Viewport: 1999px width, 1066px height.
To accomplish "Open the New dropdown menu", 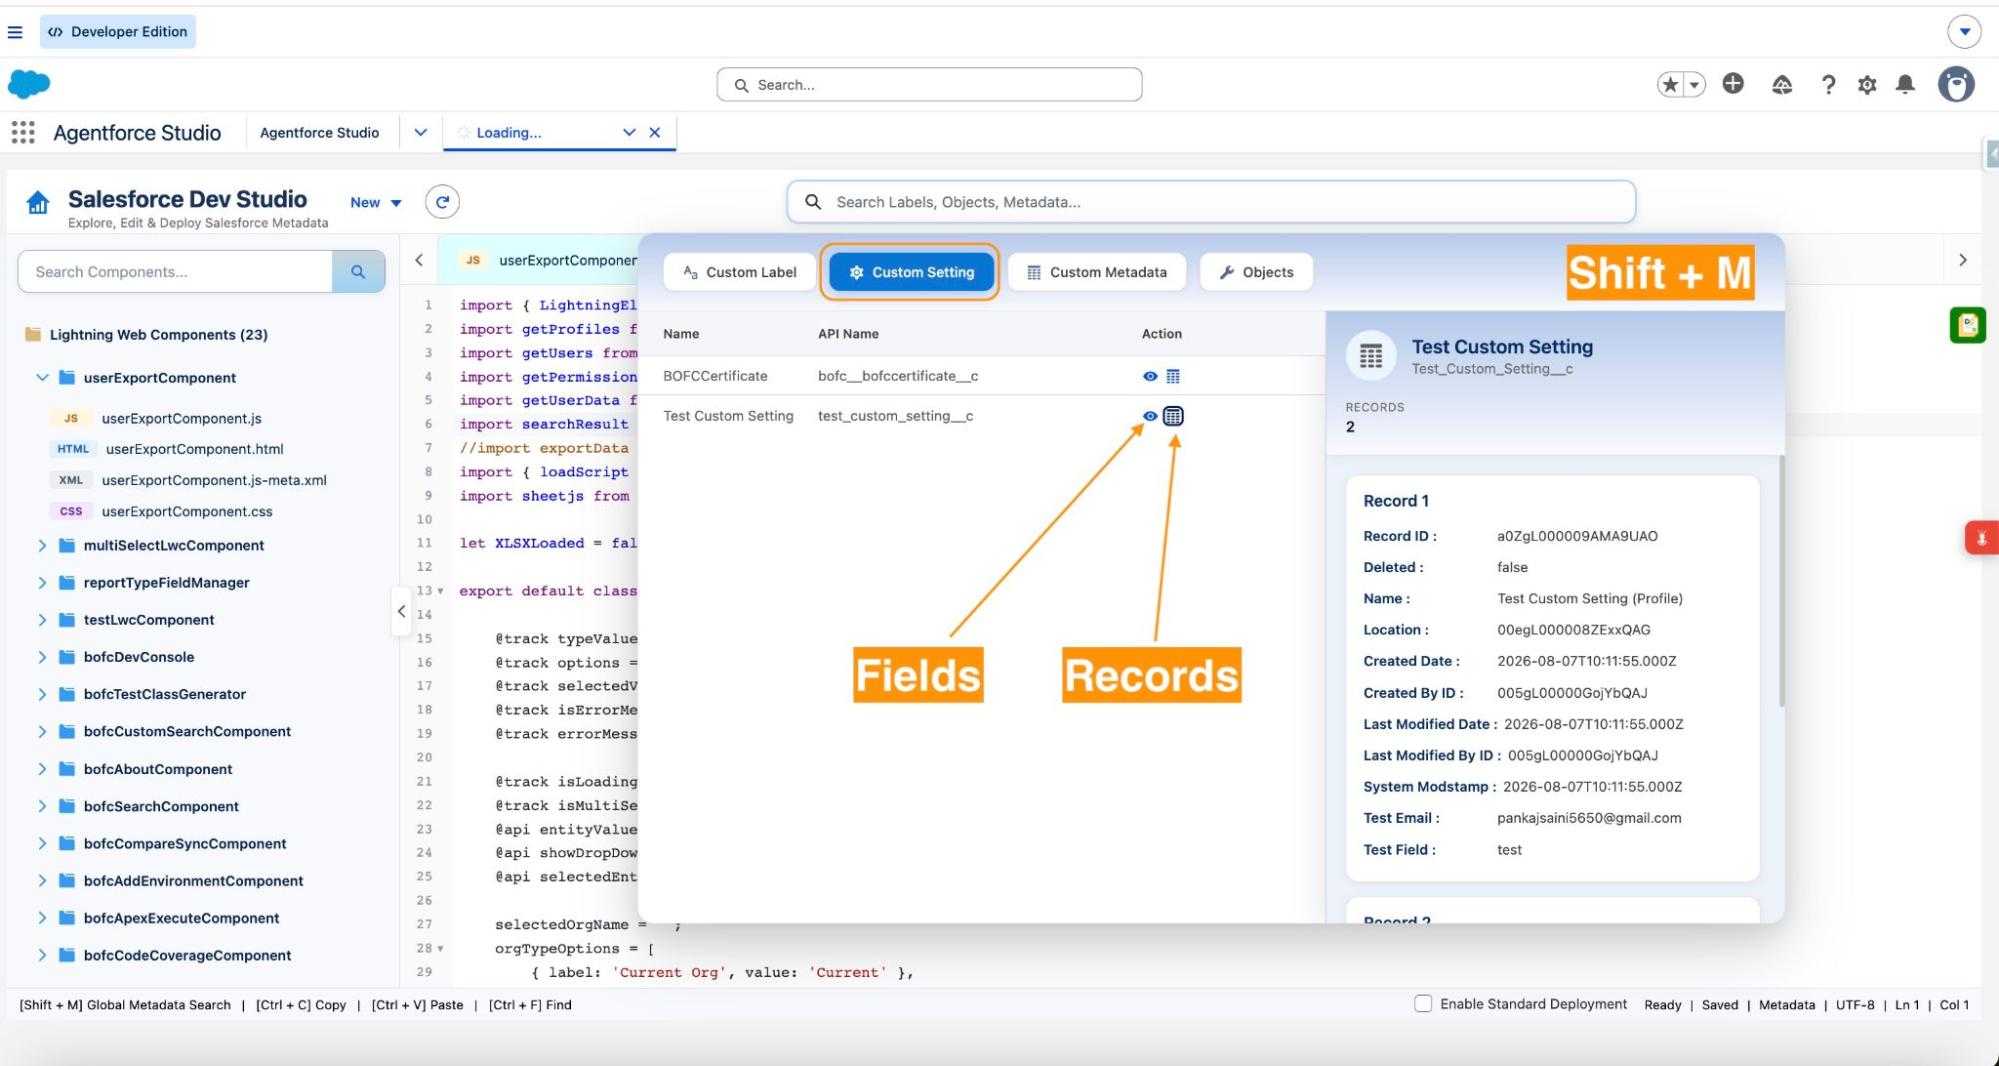I will coord(376,203).
